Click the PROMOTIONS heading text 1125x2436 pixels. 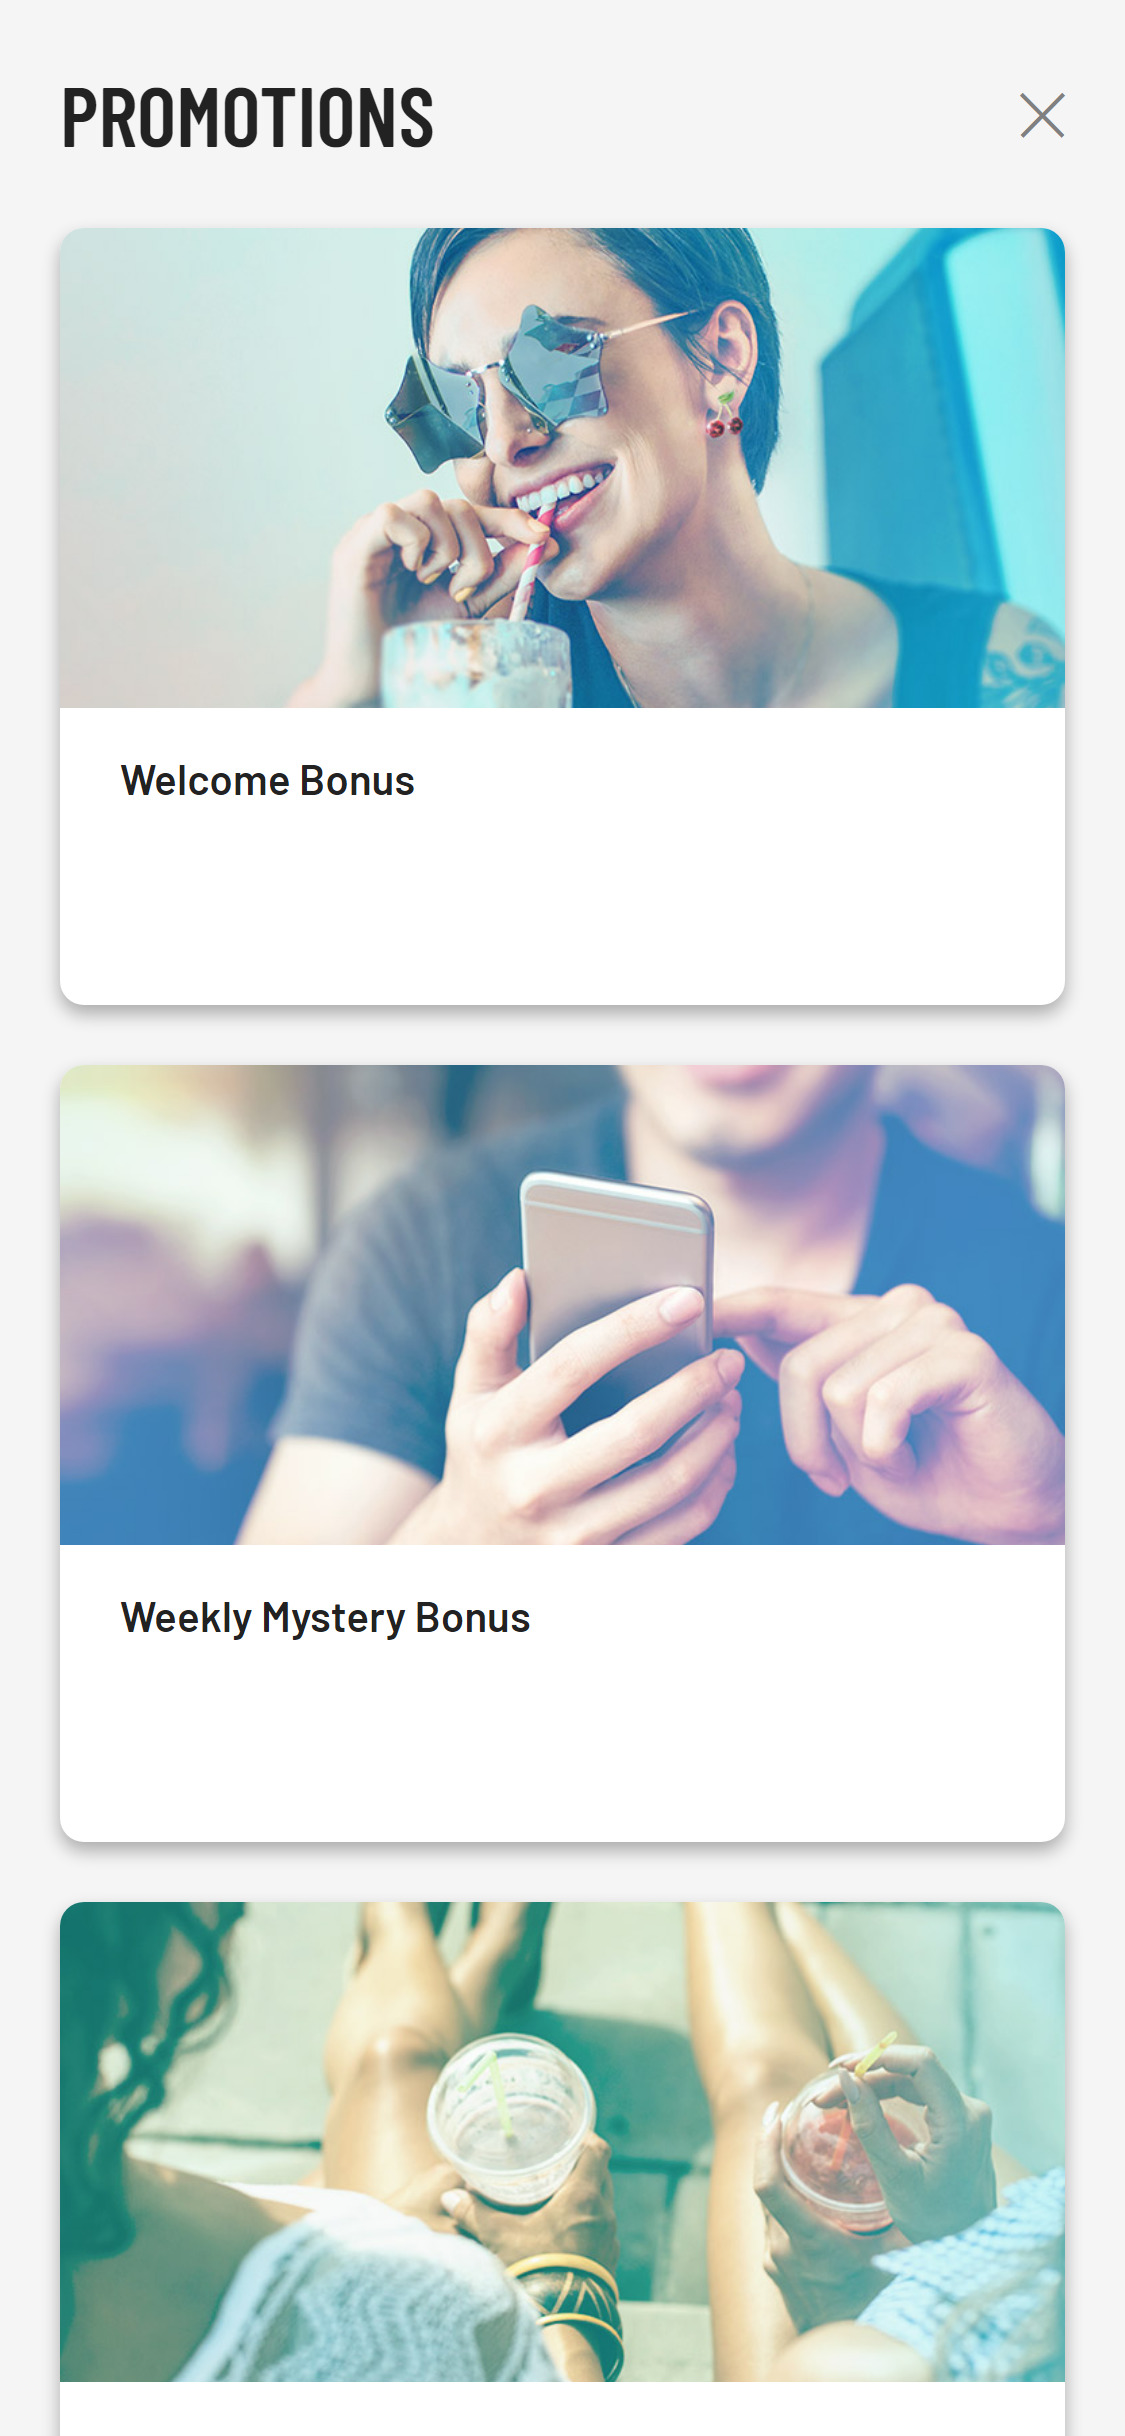(x=248, y=117)
